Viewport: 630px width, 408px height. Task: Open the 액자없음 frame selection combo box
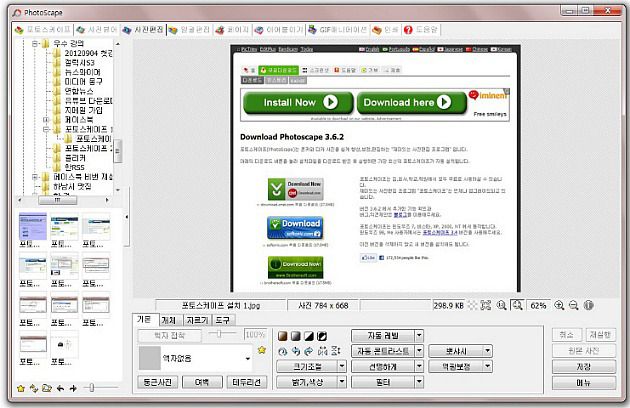tap(195, 358)
